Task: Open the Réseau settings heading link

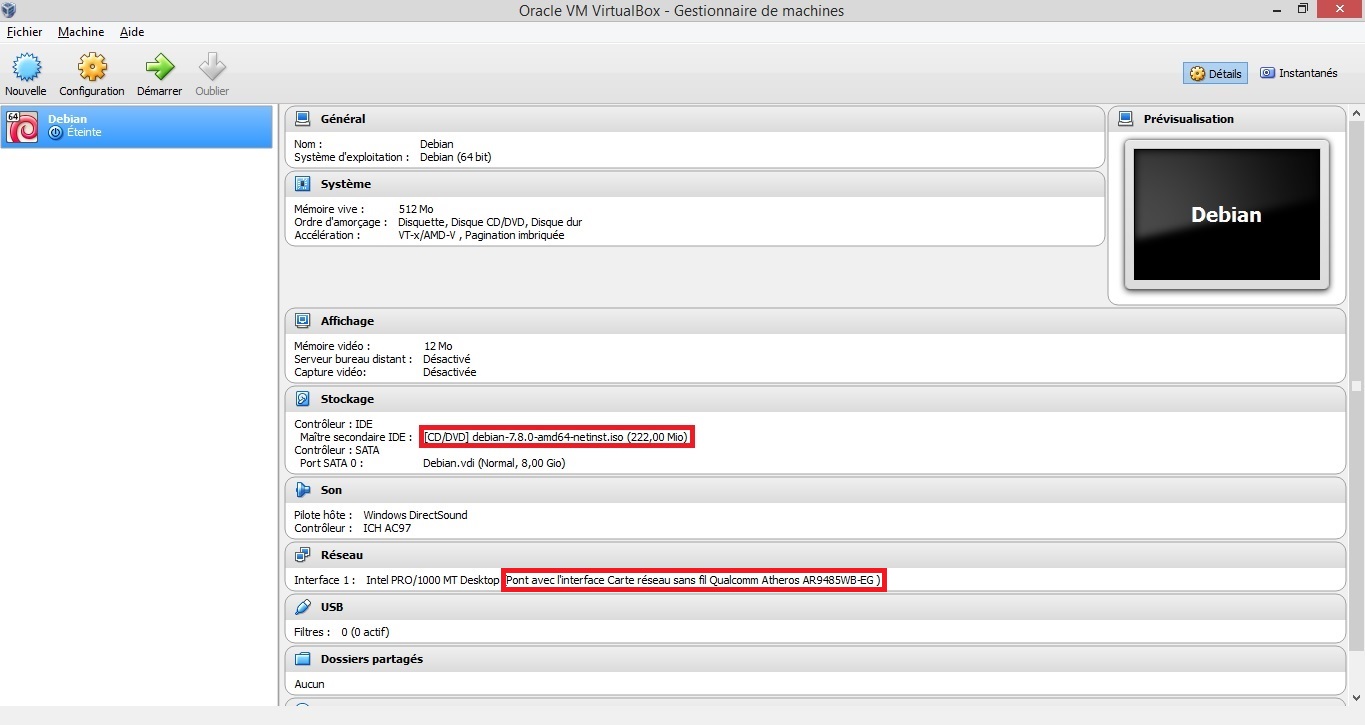Action: pyautogui.click(x=342, y=555)
